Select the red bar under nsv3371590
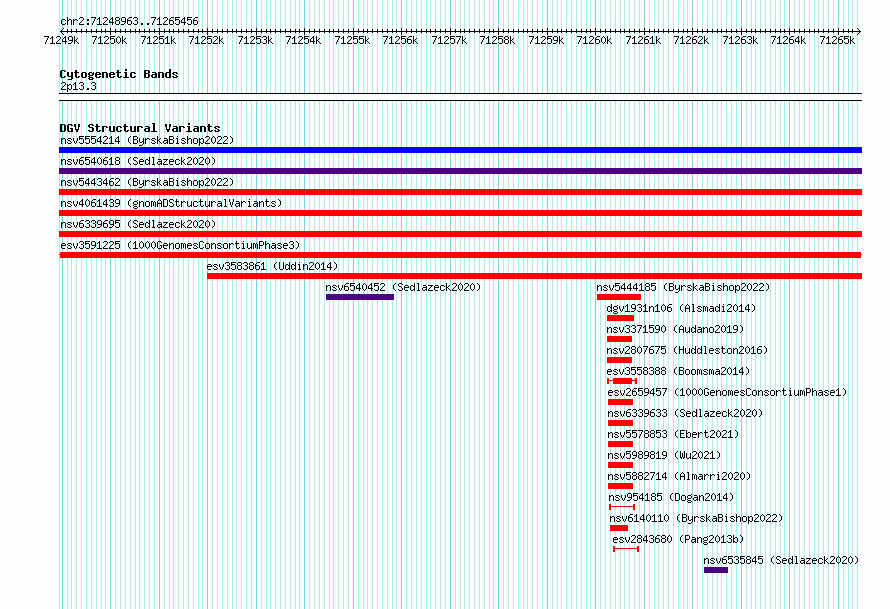890x609 pixels. click(x=619, y=339)
